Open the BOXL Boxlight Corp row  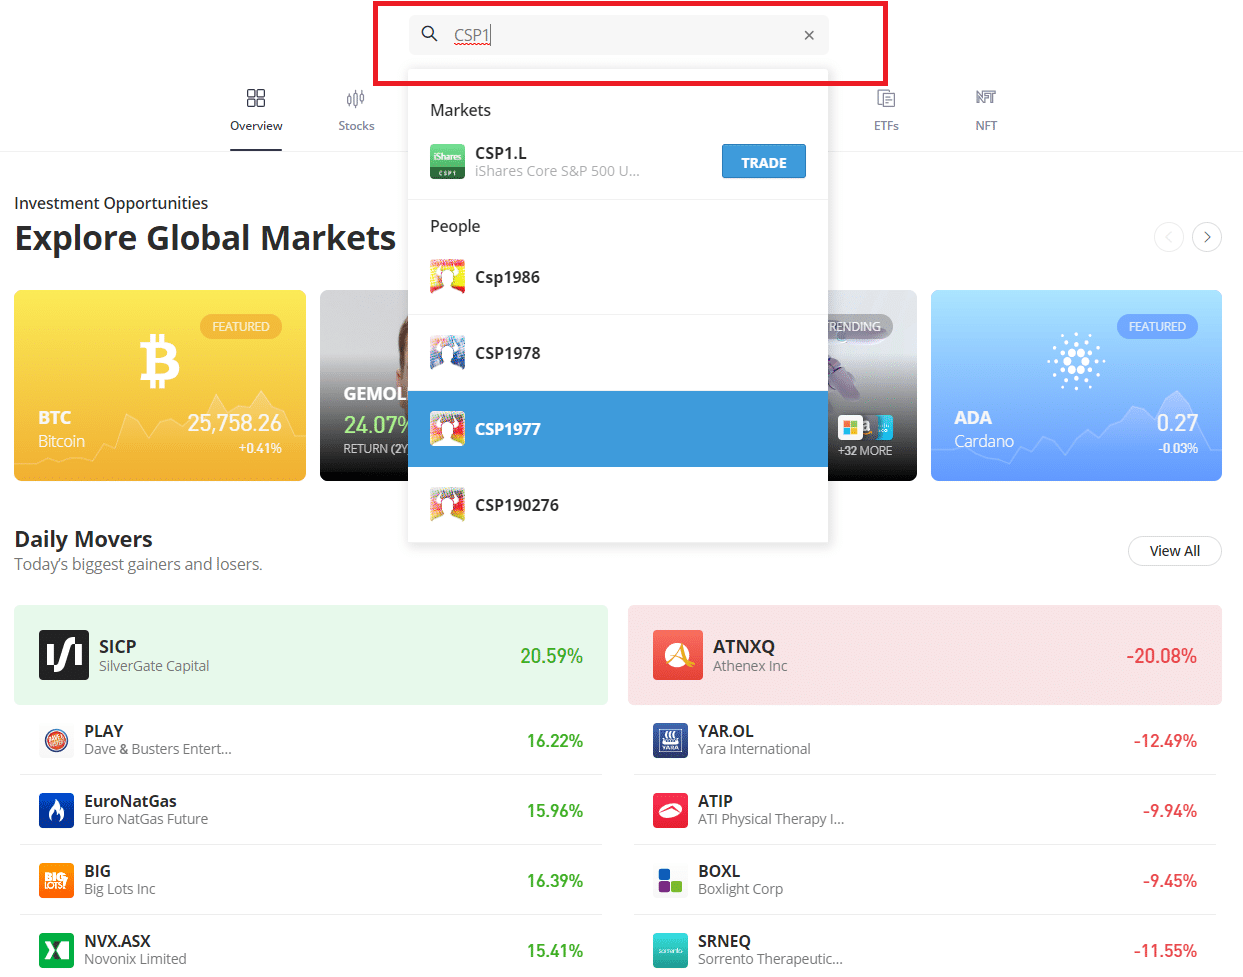[925, 880]
